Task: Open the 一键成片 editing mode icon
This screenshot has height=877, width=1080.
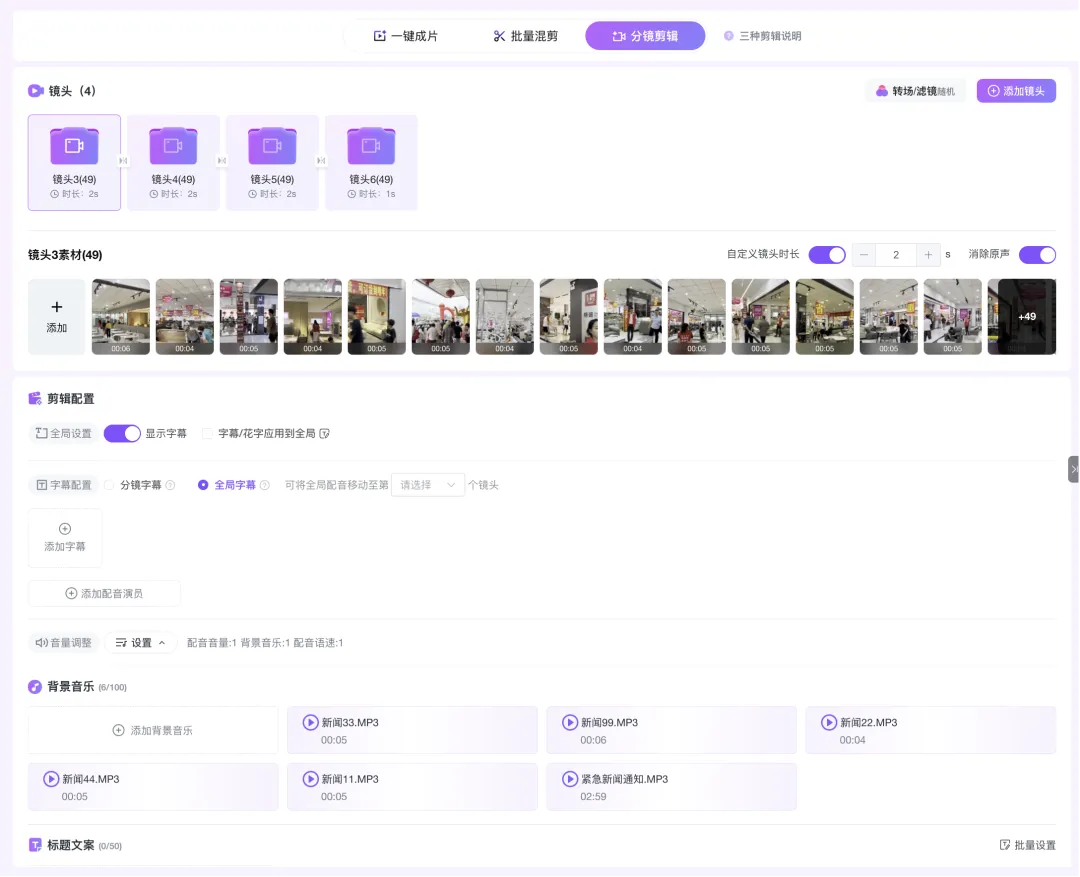Action: tap(380, 36)
